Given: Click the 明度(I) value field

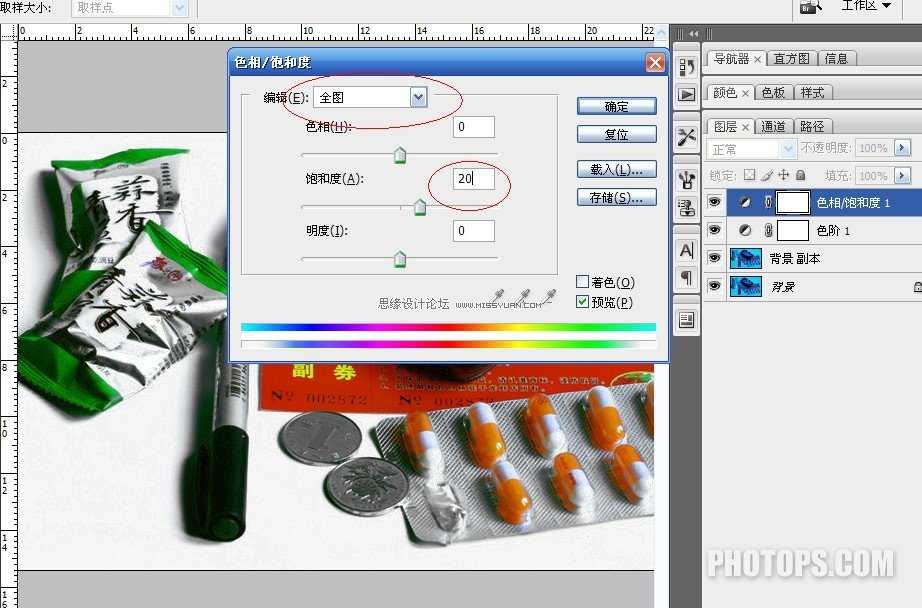Looking at the screenshot, I should coord(473,230).
